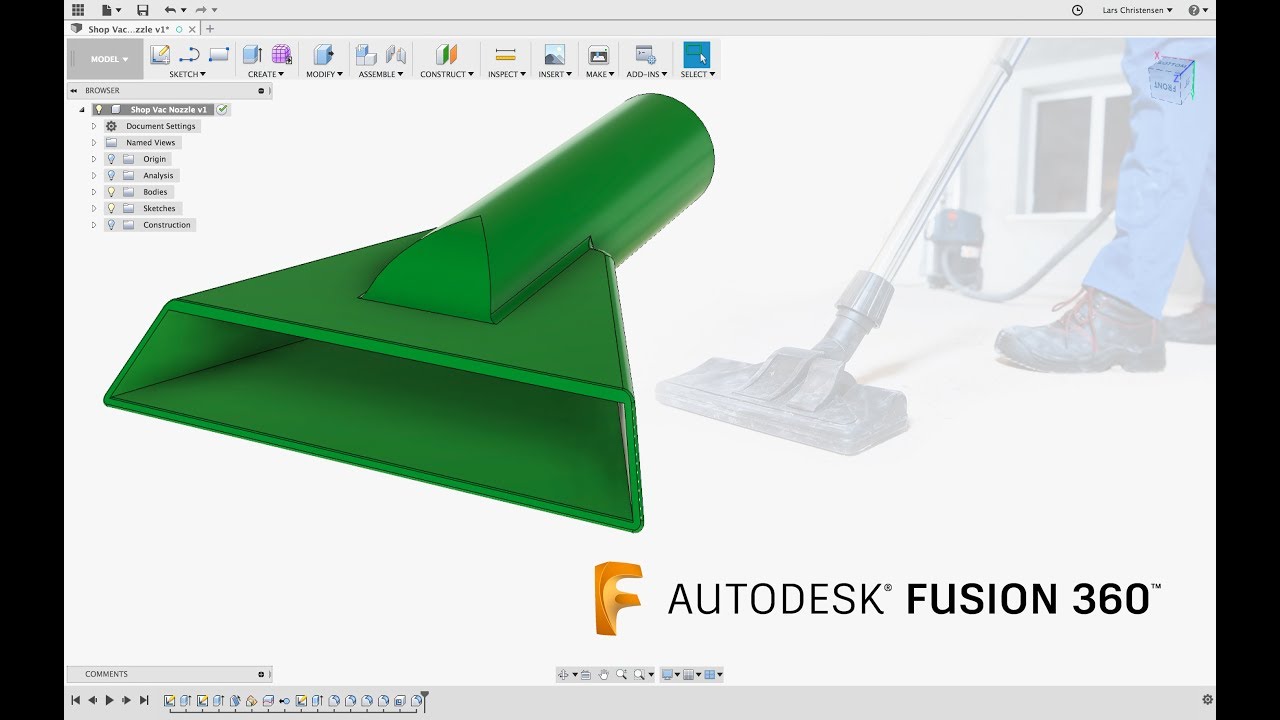Open timeline settings gear at bottom right
Image resolution: width=1280 pixels, height=720 pixels.
tap(1207, 700)
